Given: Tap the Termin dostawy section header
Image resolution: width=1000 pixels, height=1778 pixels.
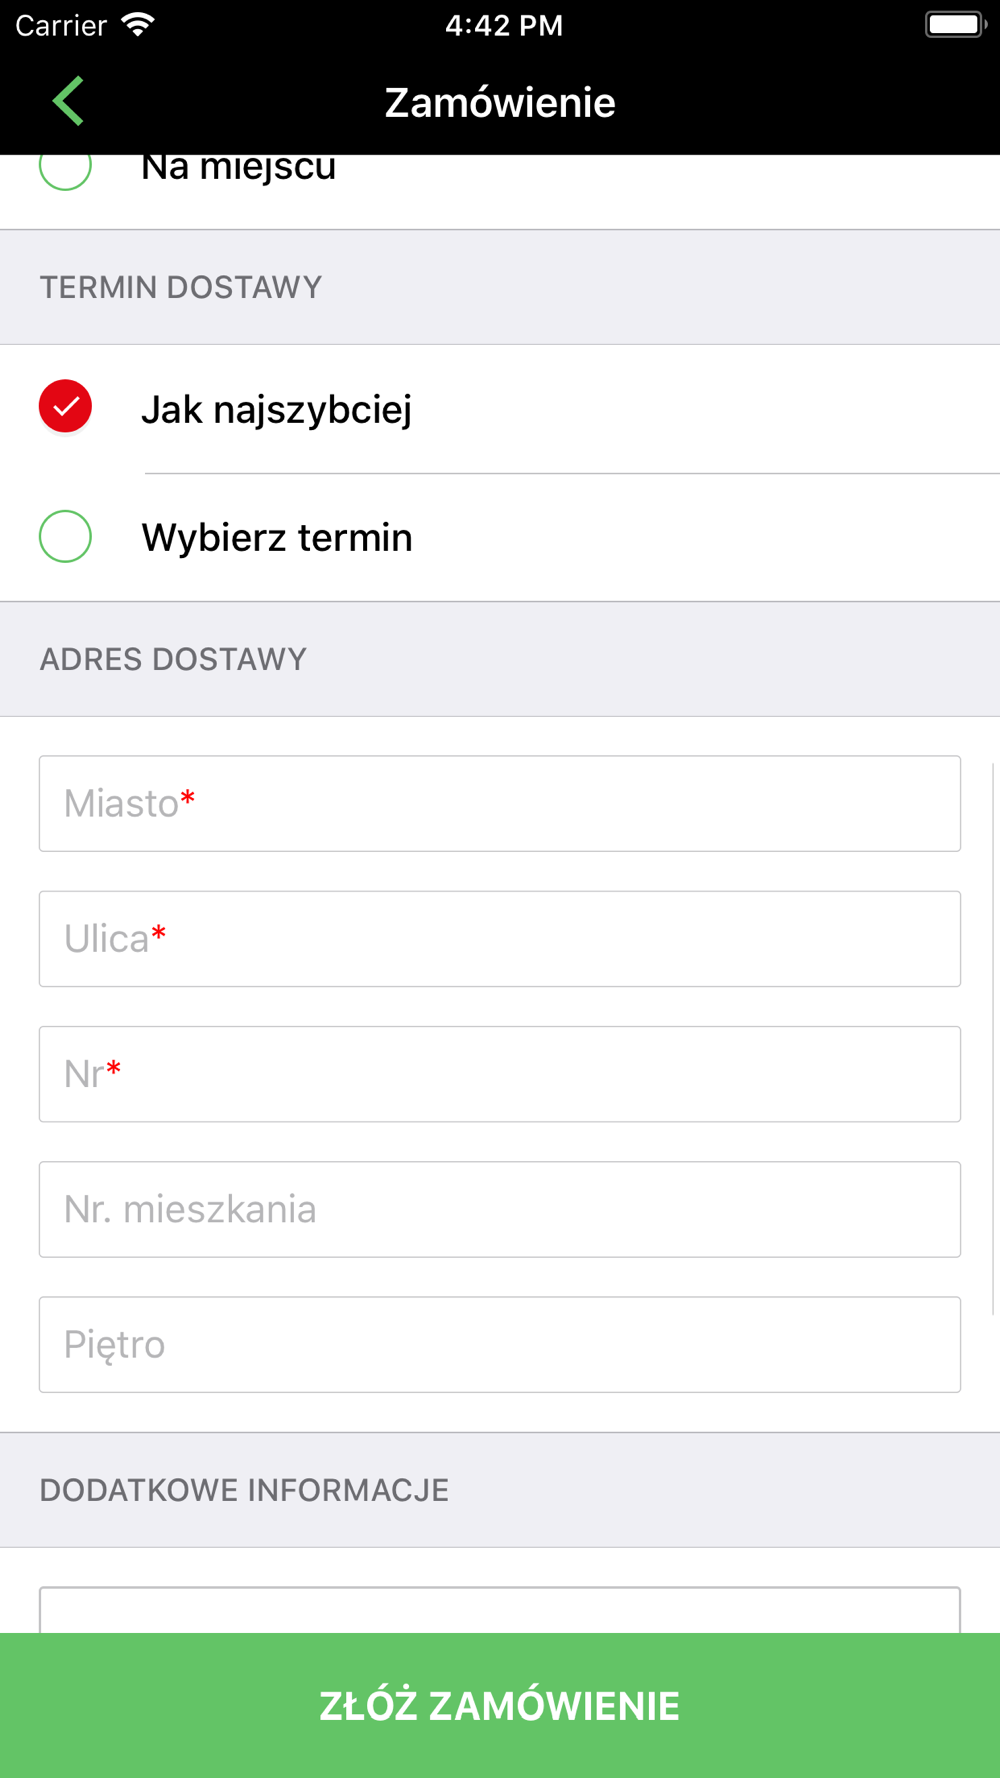Looking at the screenshot, I should 181,288.
